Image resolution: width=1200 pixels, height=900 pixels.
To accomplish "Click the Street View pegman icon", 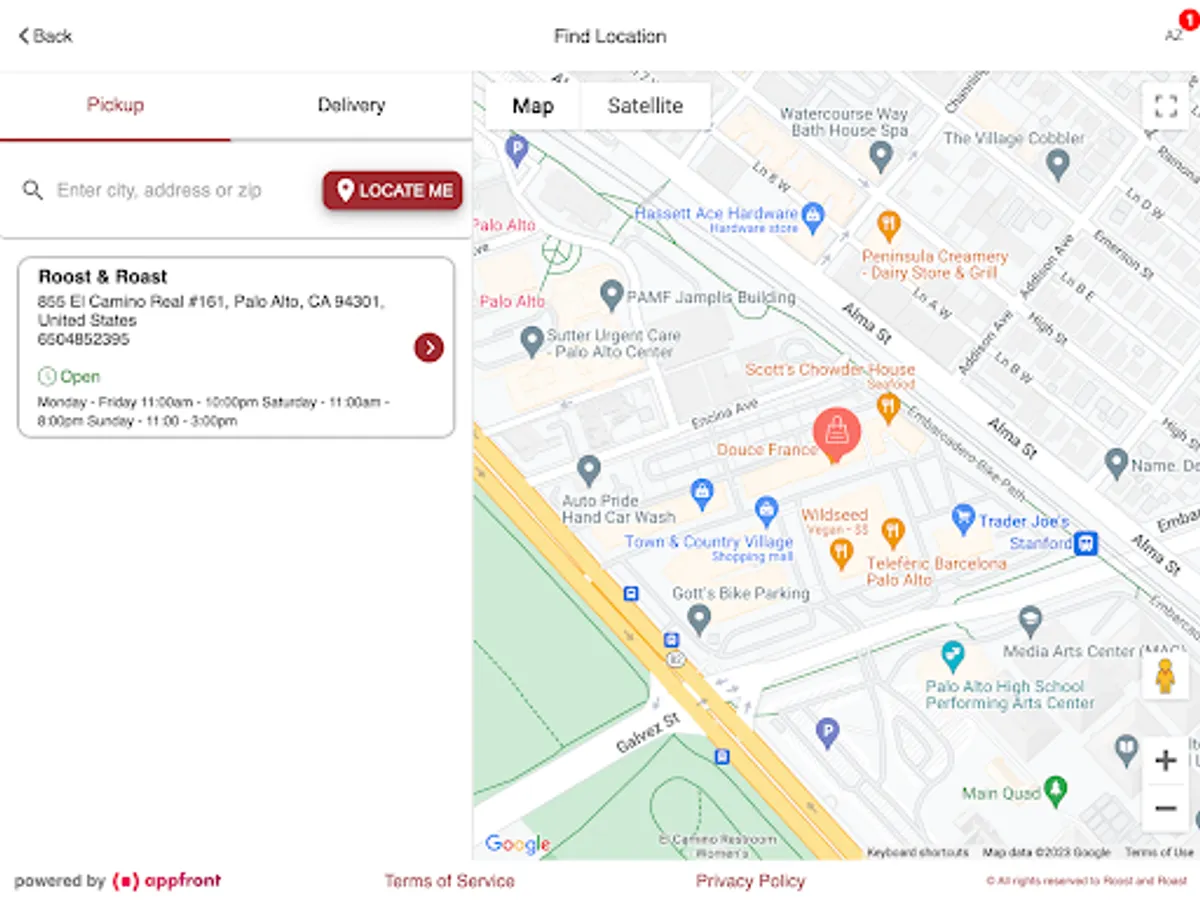I will 1165,677.
